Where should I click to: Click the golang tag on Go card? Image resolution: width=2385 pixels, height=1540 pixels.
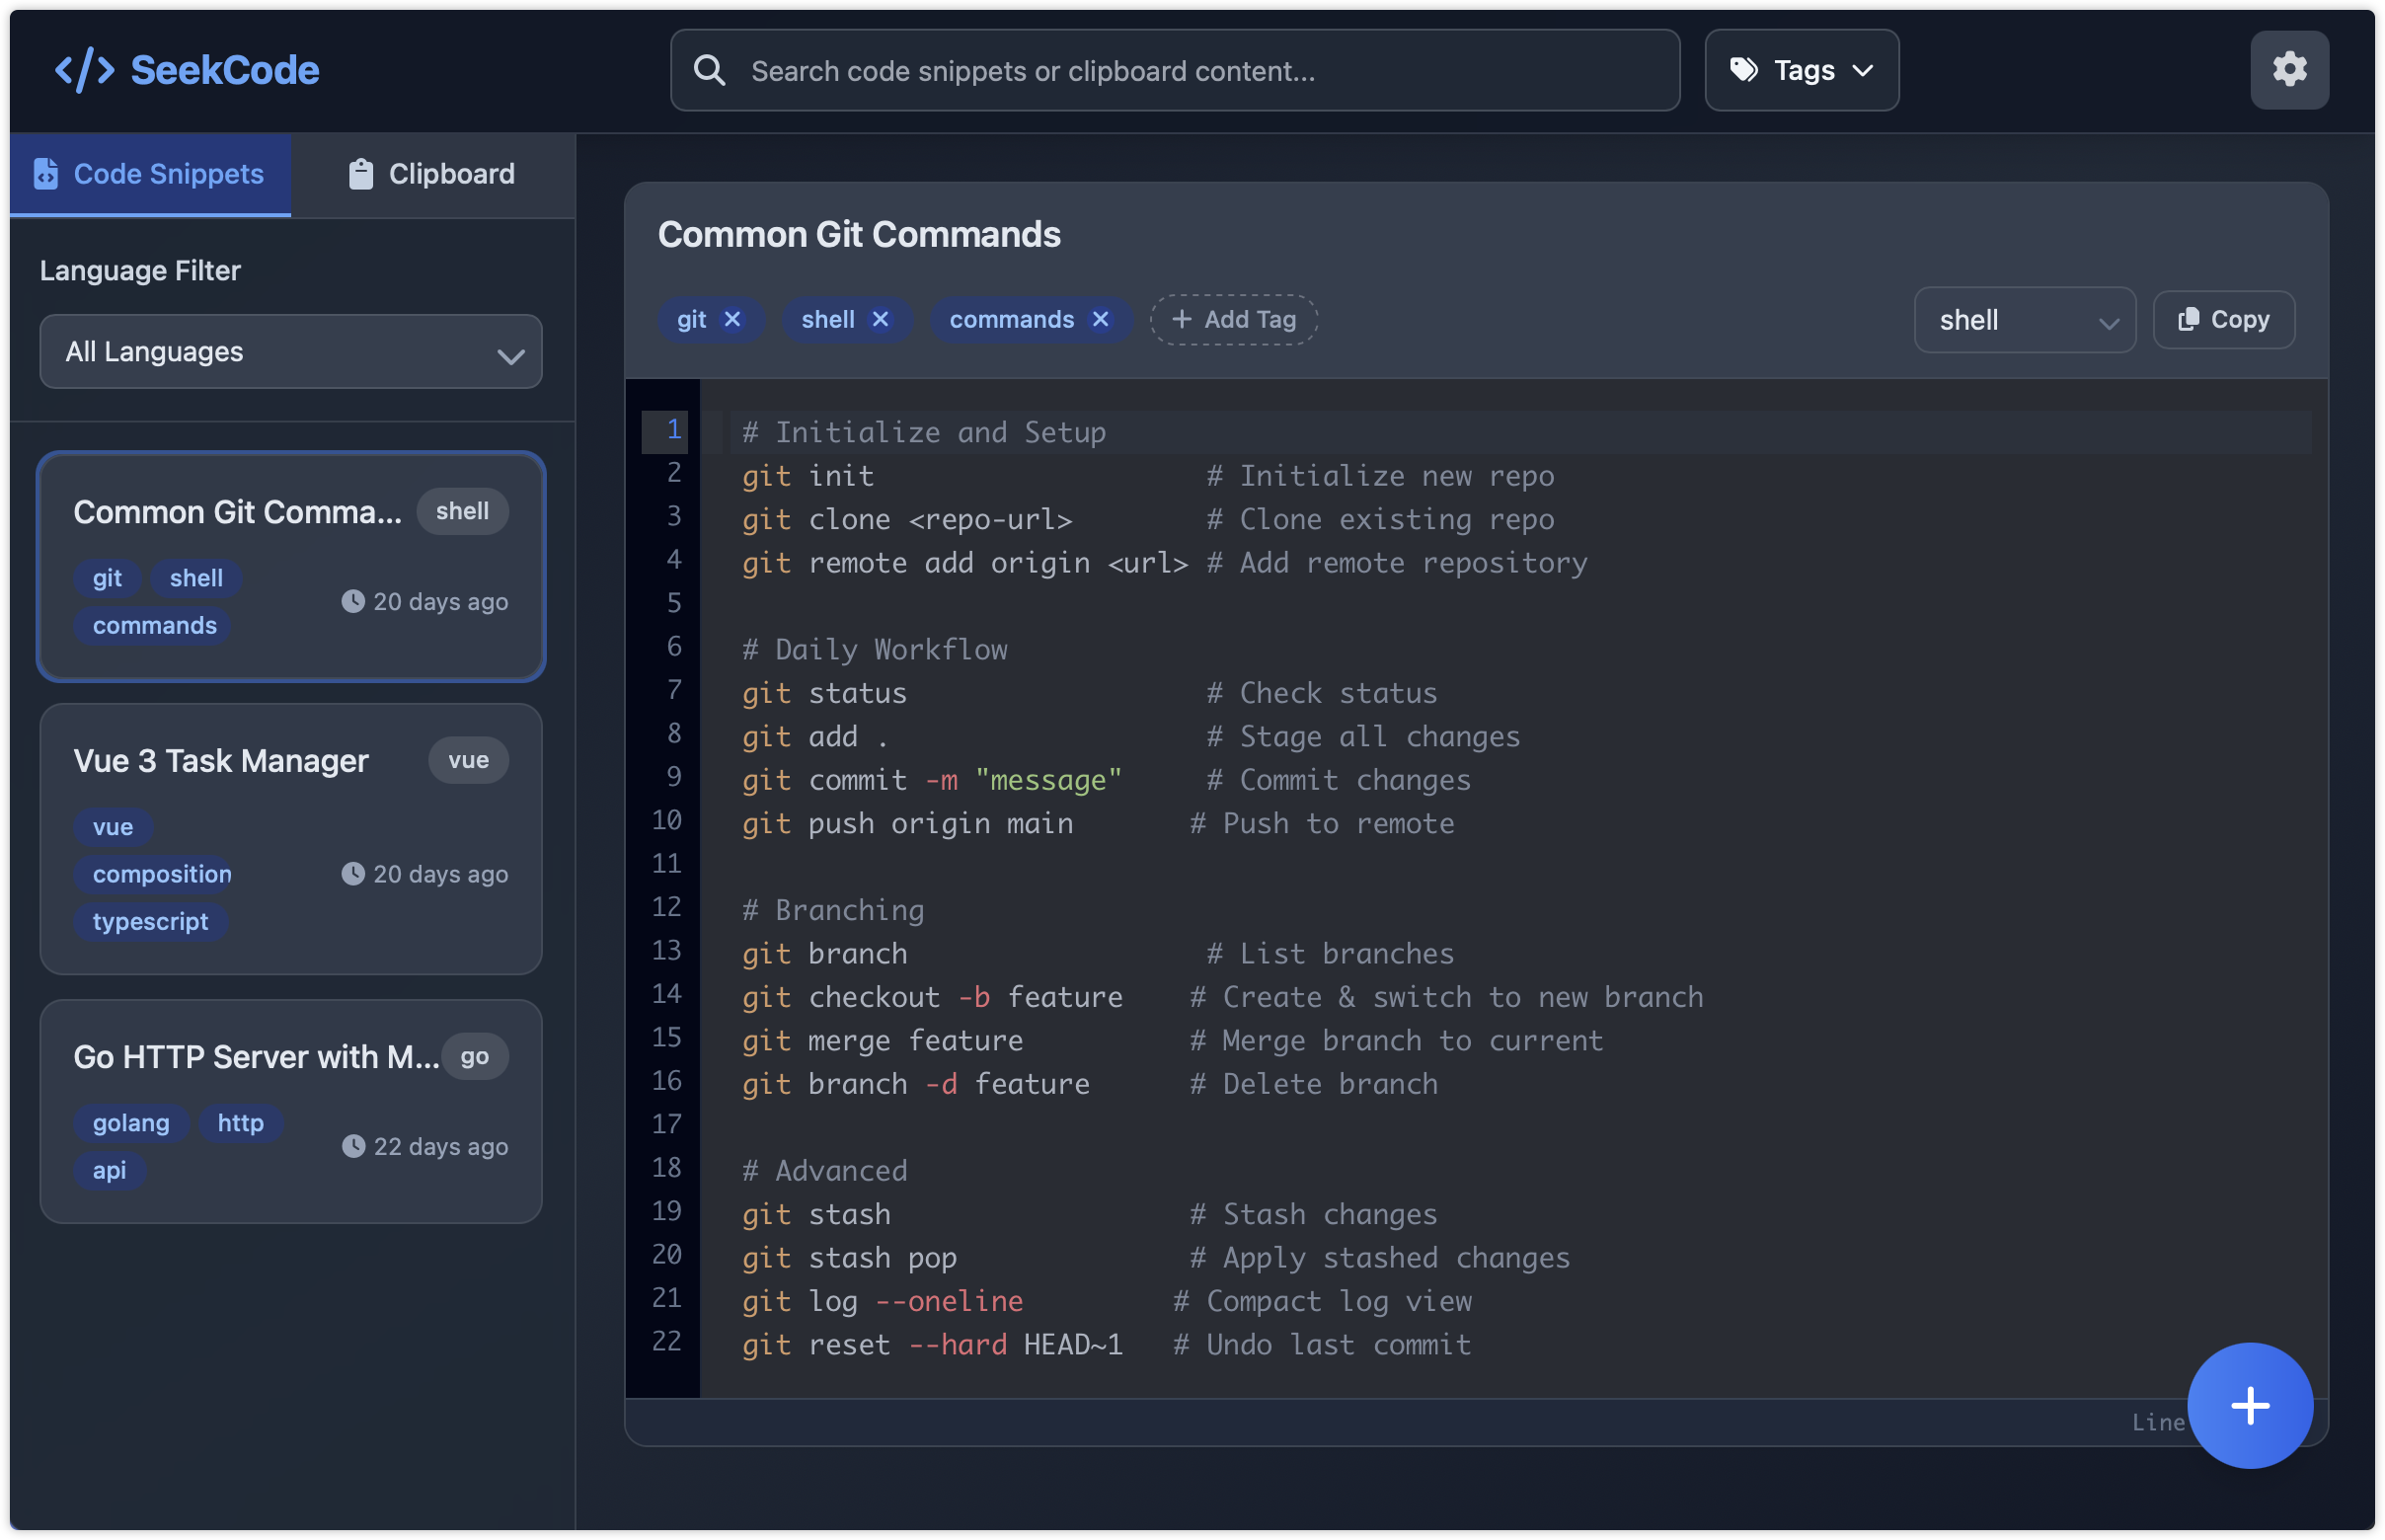click(131, 1122)
